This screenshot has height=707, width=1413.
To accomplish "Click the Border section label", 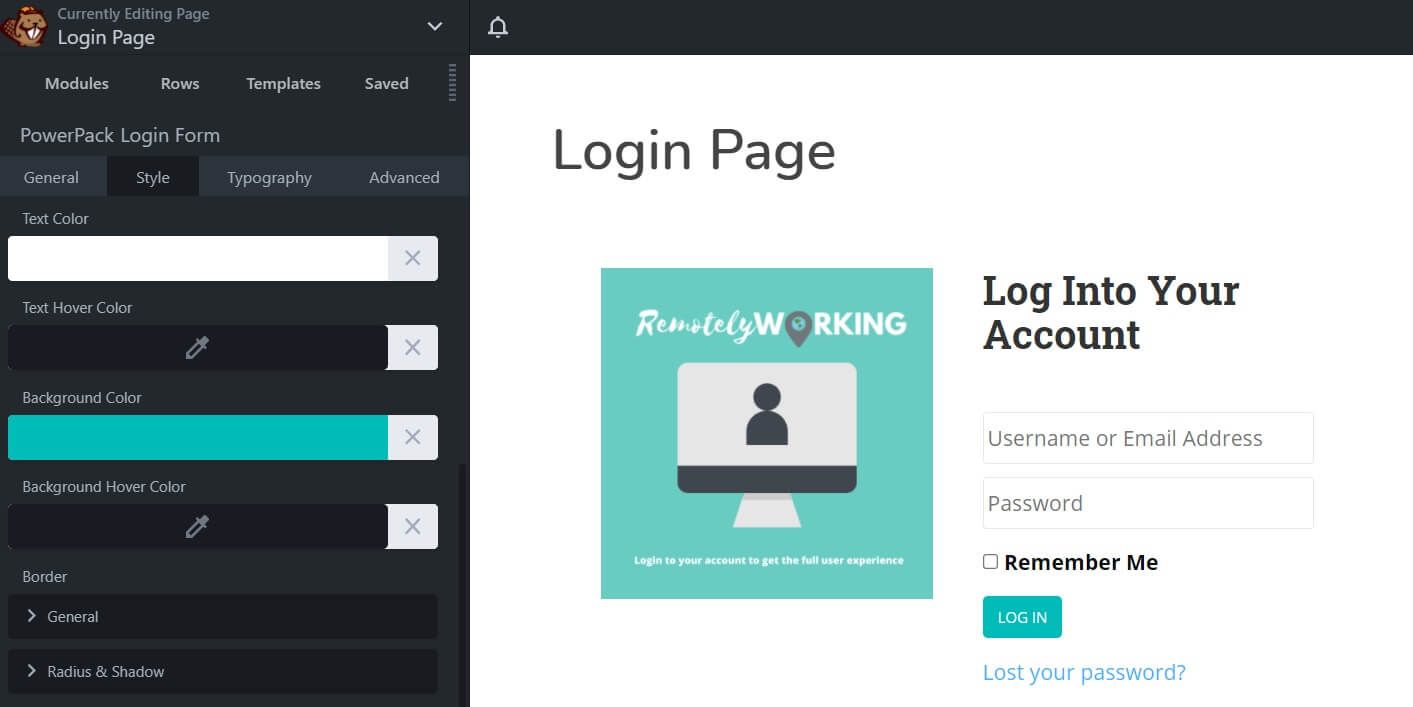I will (45, 577).
